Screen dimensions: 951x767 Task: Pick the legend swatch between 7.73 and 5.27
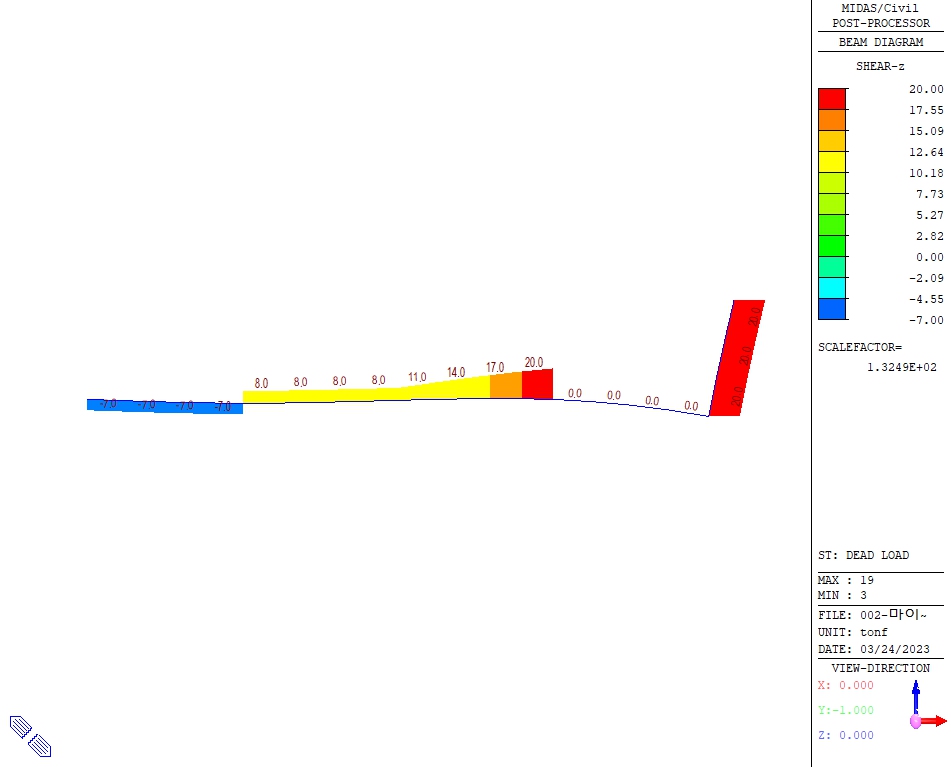tap(832, 204)
